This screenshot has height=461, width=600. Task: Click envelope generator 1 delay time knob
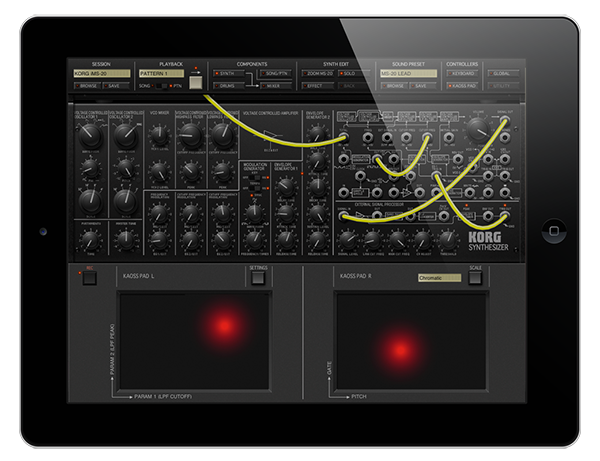coord(286,187)
